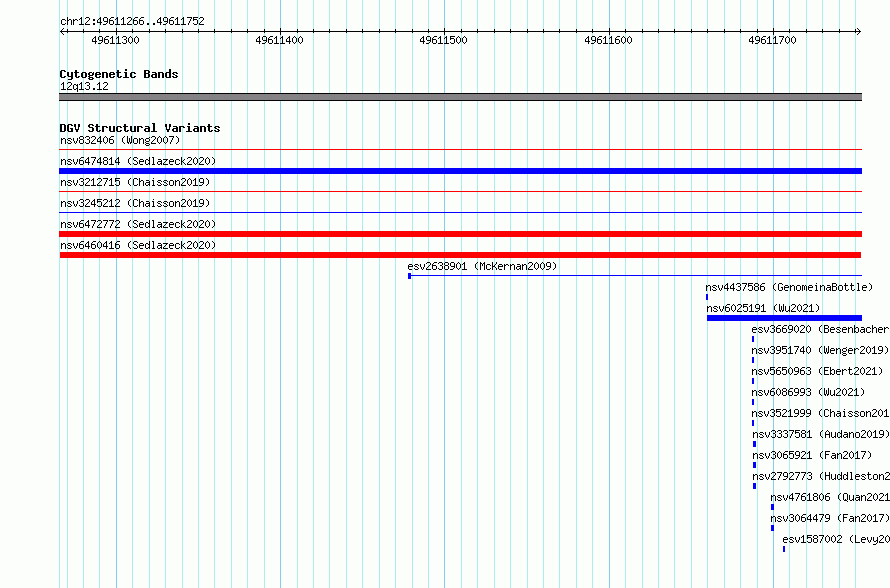This screenshot has width=890, height=588.
Task: Select nsv6472772 (Sedlazeck2020) label
Action: click(138, 224)
